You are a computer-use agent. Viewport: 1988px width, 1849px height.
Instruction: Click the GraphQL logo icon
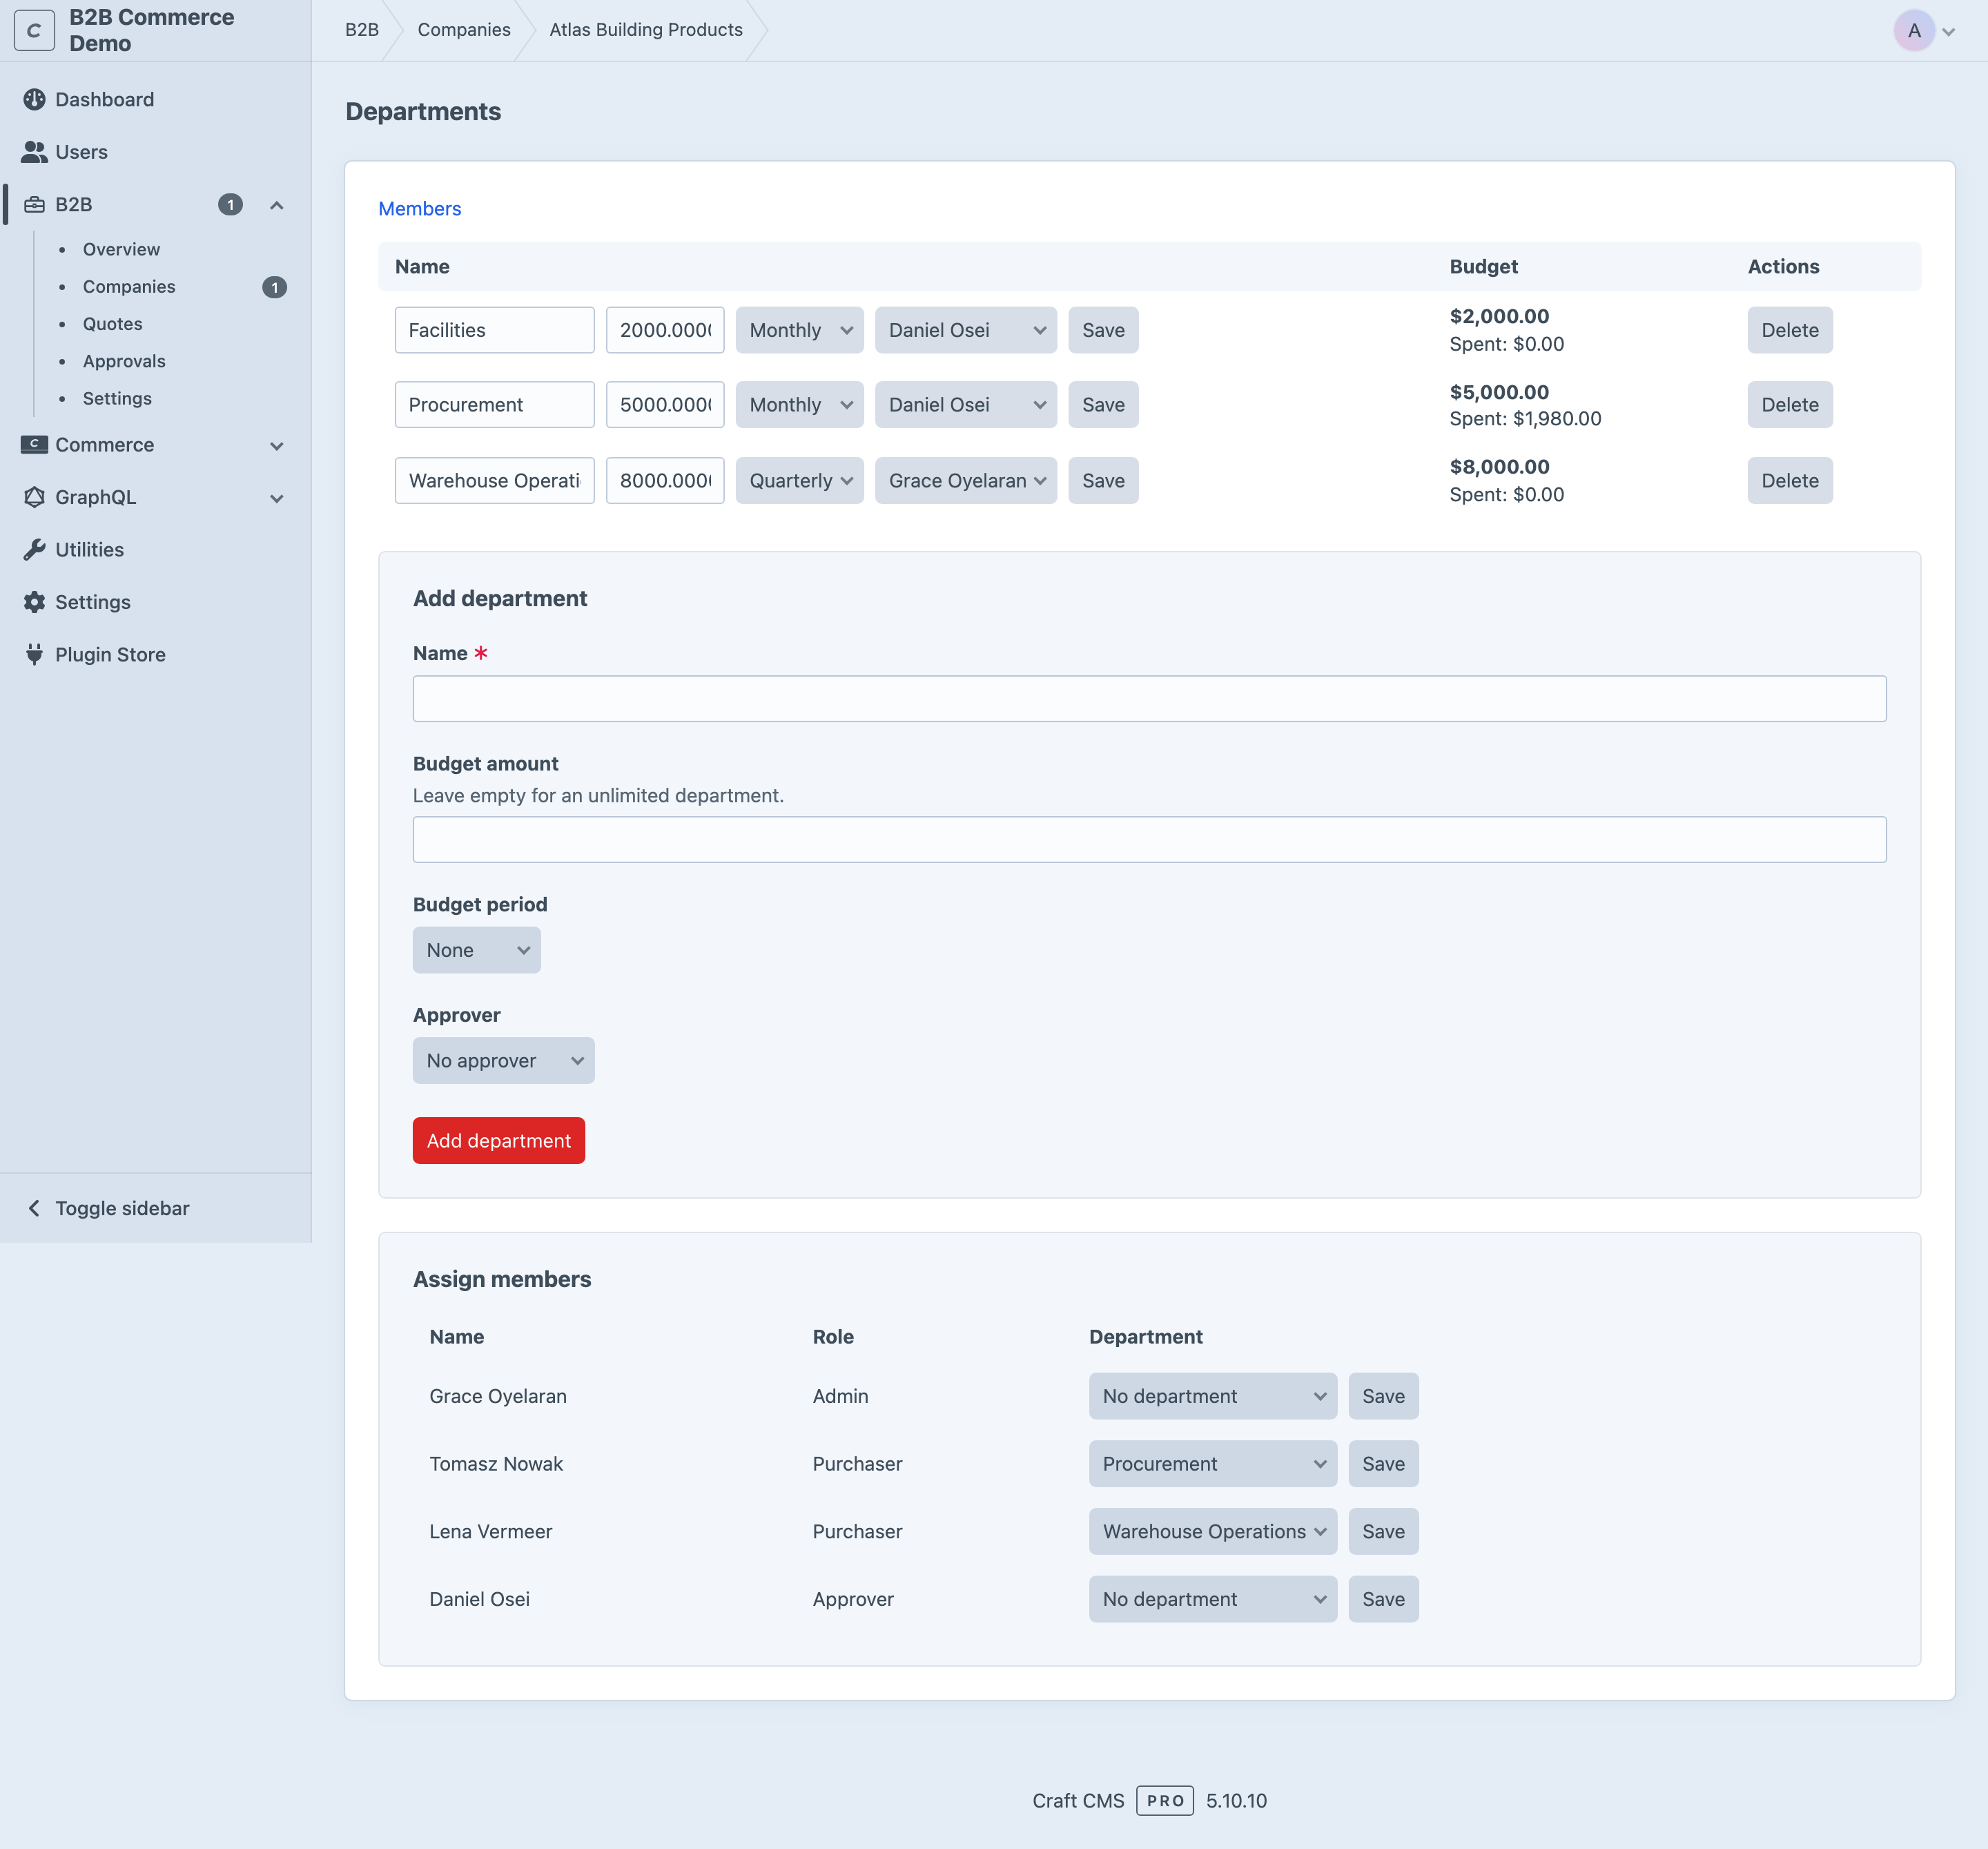coord(34,497)
